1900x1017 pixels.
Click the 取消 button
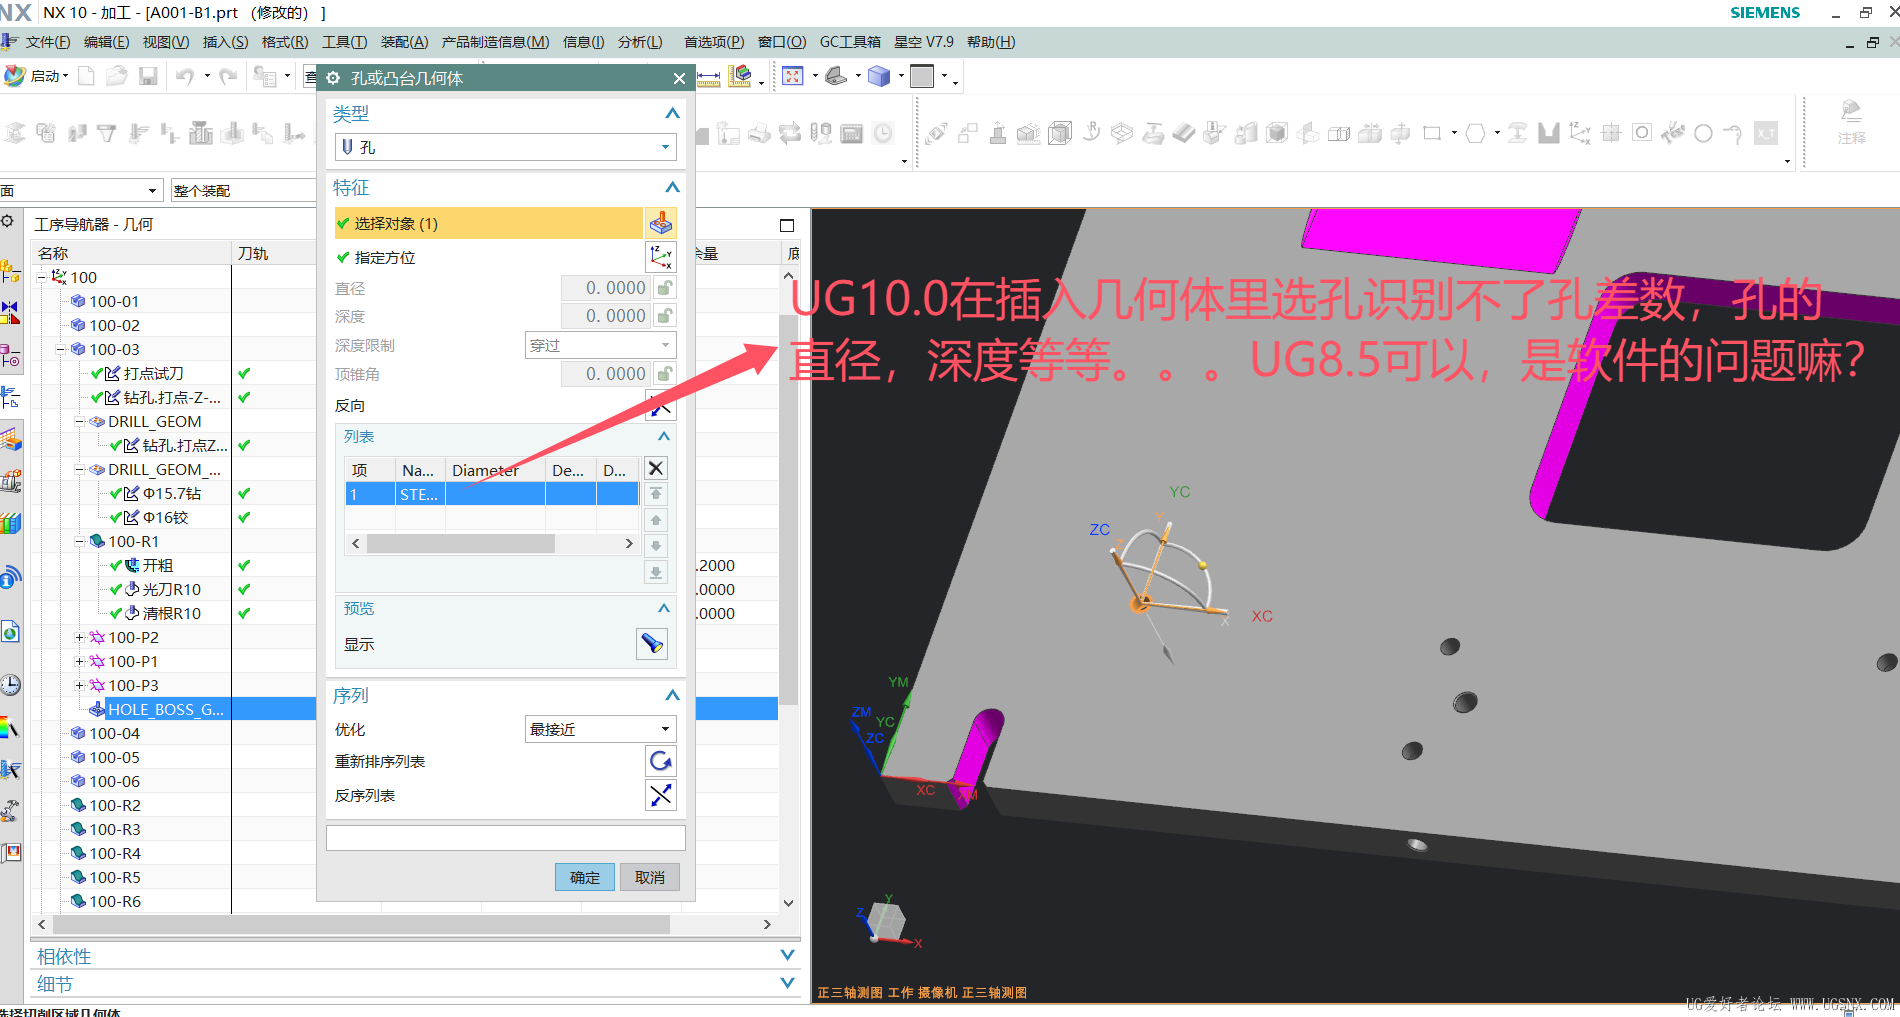(x=650, y=877)
